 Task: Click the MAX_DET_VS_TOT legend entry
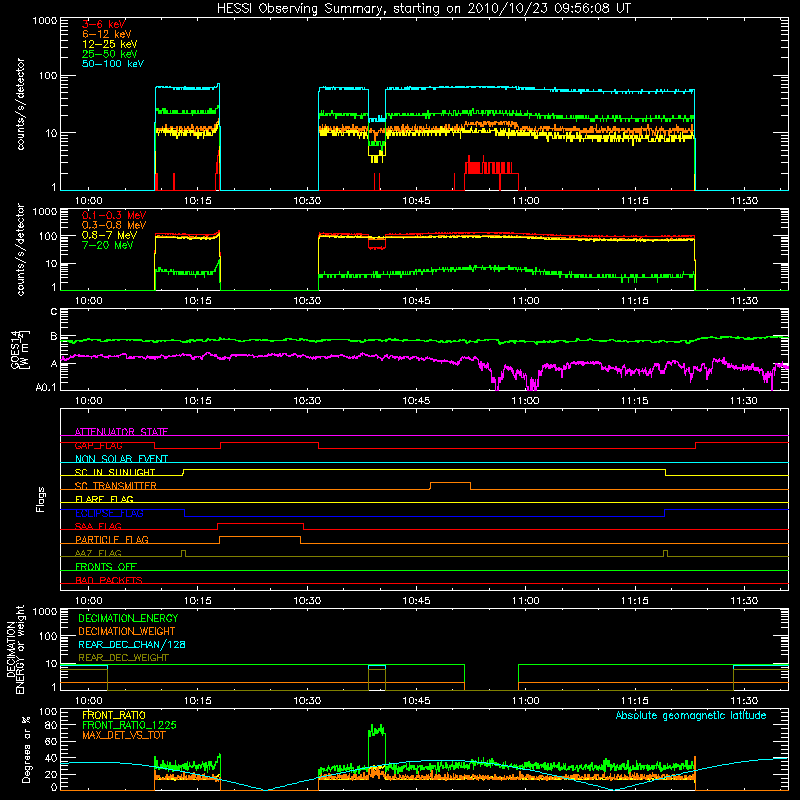[123, 735]
